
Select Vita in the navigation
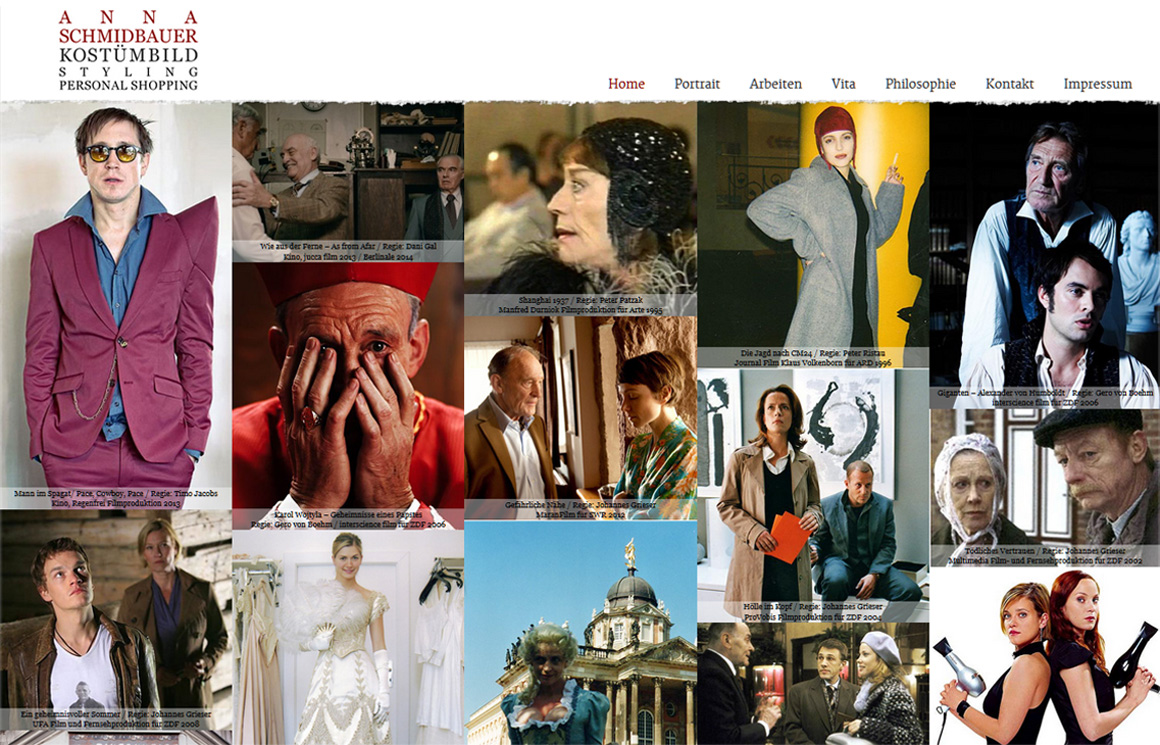[x=843, y=84]
